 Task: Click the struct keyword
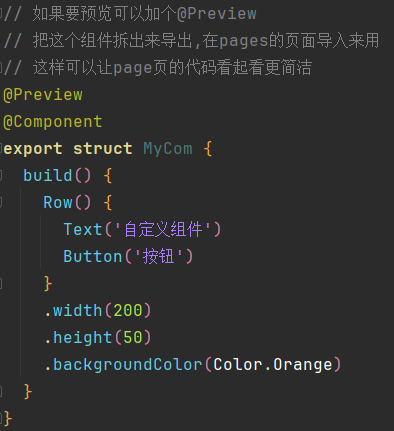(x=103, y=149)
